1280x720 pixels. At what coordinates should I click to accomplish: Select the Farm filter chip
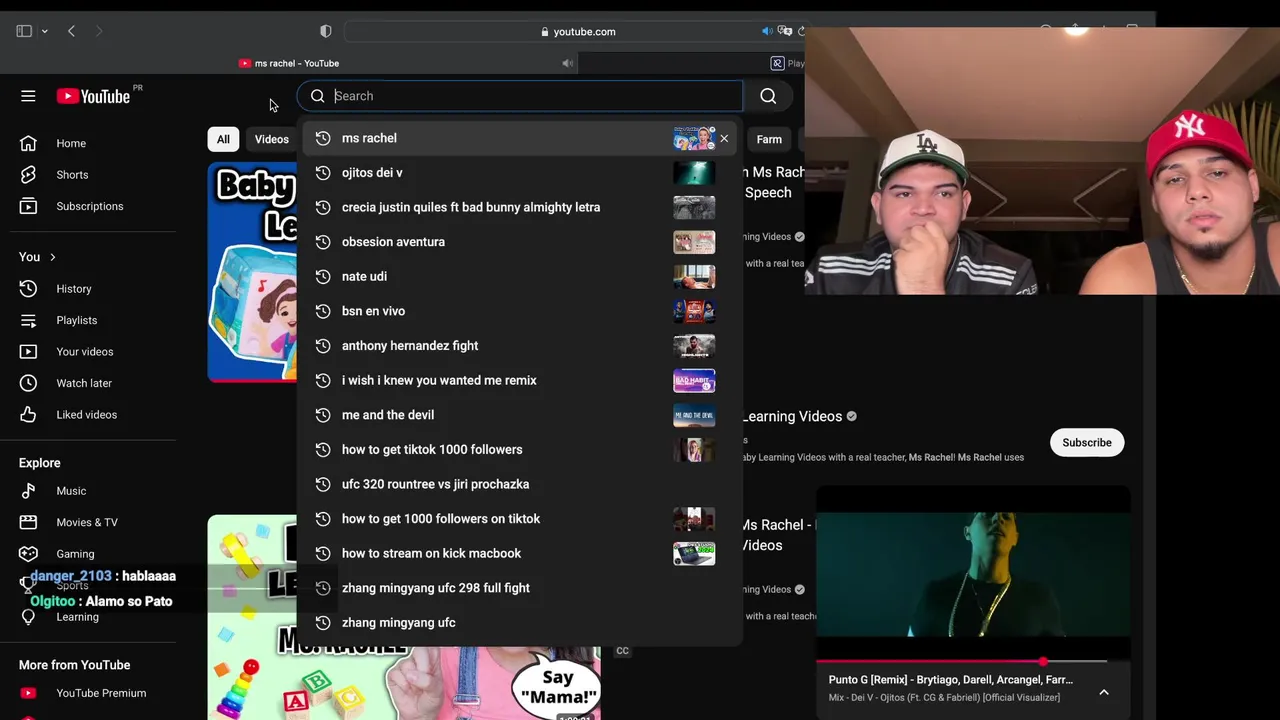(x=769, y=139)
